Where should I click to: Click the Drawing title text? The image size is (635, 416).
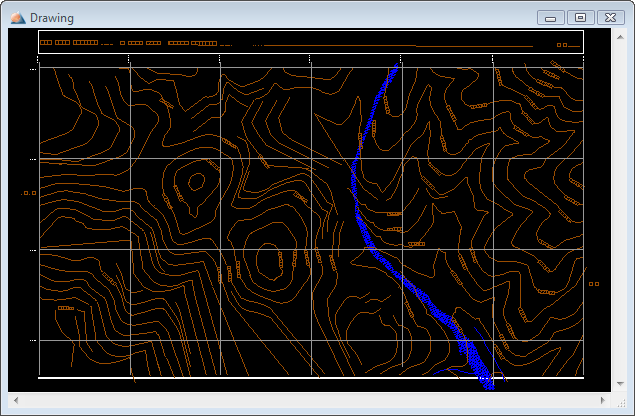[52, 18]
